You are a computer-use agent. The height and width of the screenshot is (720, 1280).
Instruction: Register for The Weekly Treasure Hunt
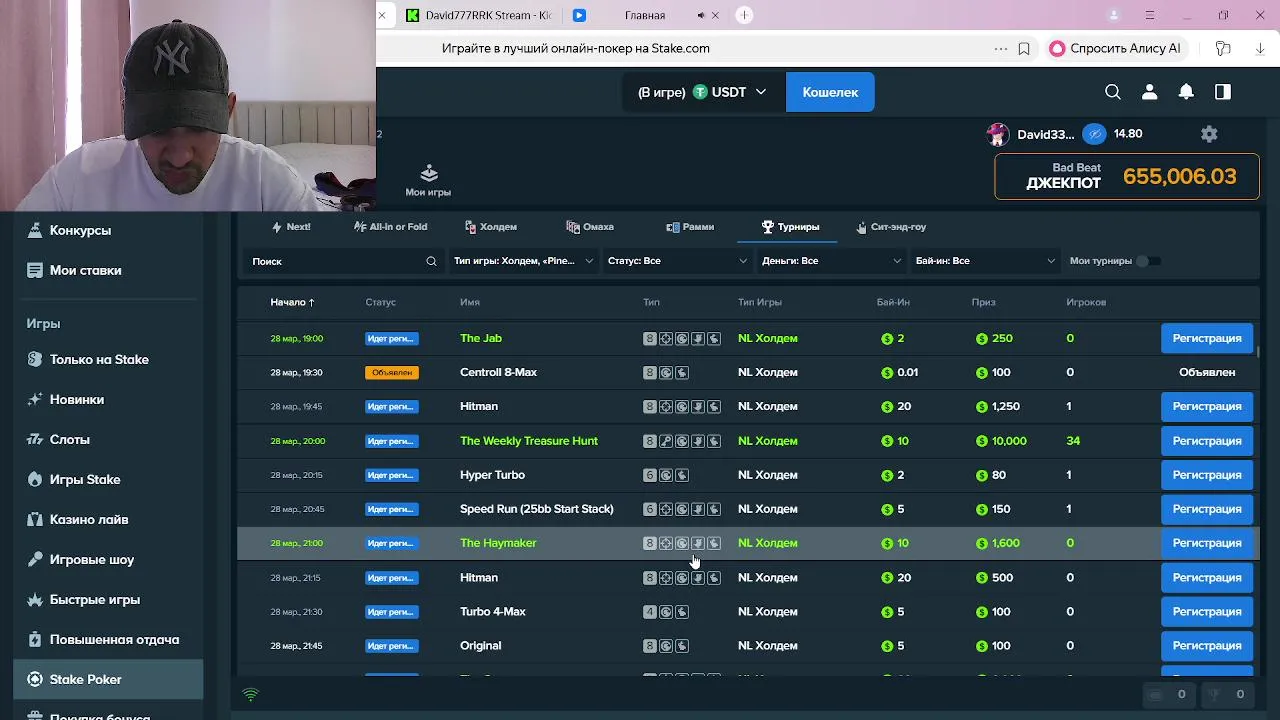(1207, 441)
